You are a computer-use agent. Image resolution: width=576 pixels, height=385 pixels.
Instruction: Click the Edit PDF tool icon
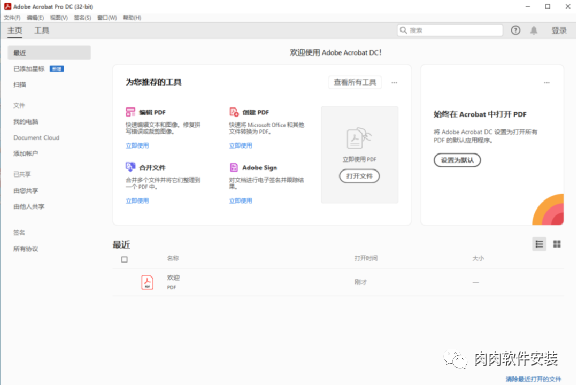point(130,112)
